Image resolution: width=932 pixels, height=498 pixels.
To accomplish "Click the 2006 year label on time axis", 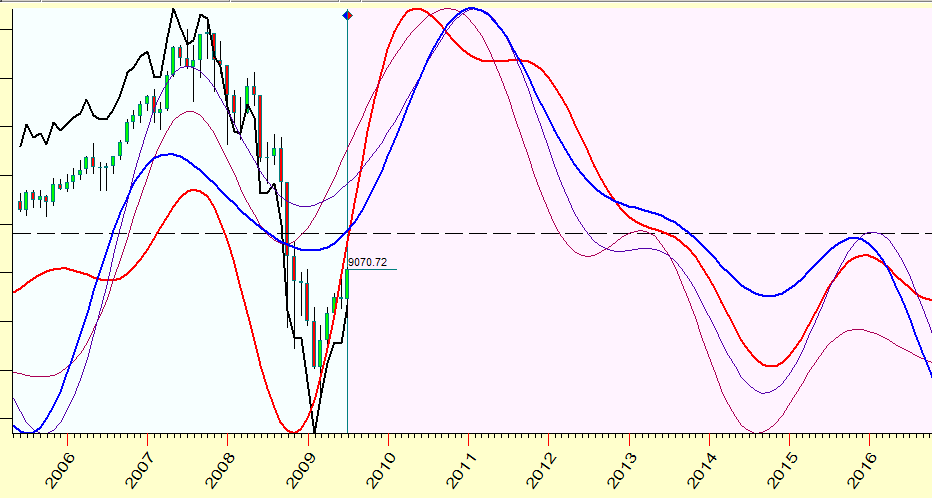I will [59, 469].
